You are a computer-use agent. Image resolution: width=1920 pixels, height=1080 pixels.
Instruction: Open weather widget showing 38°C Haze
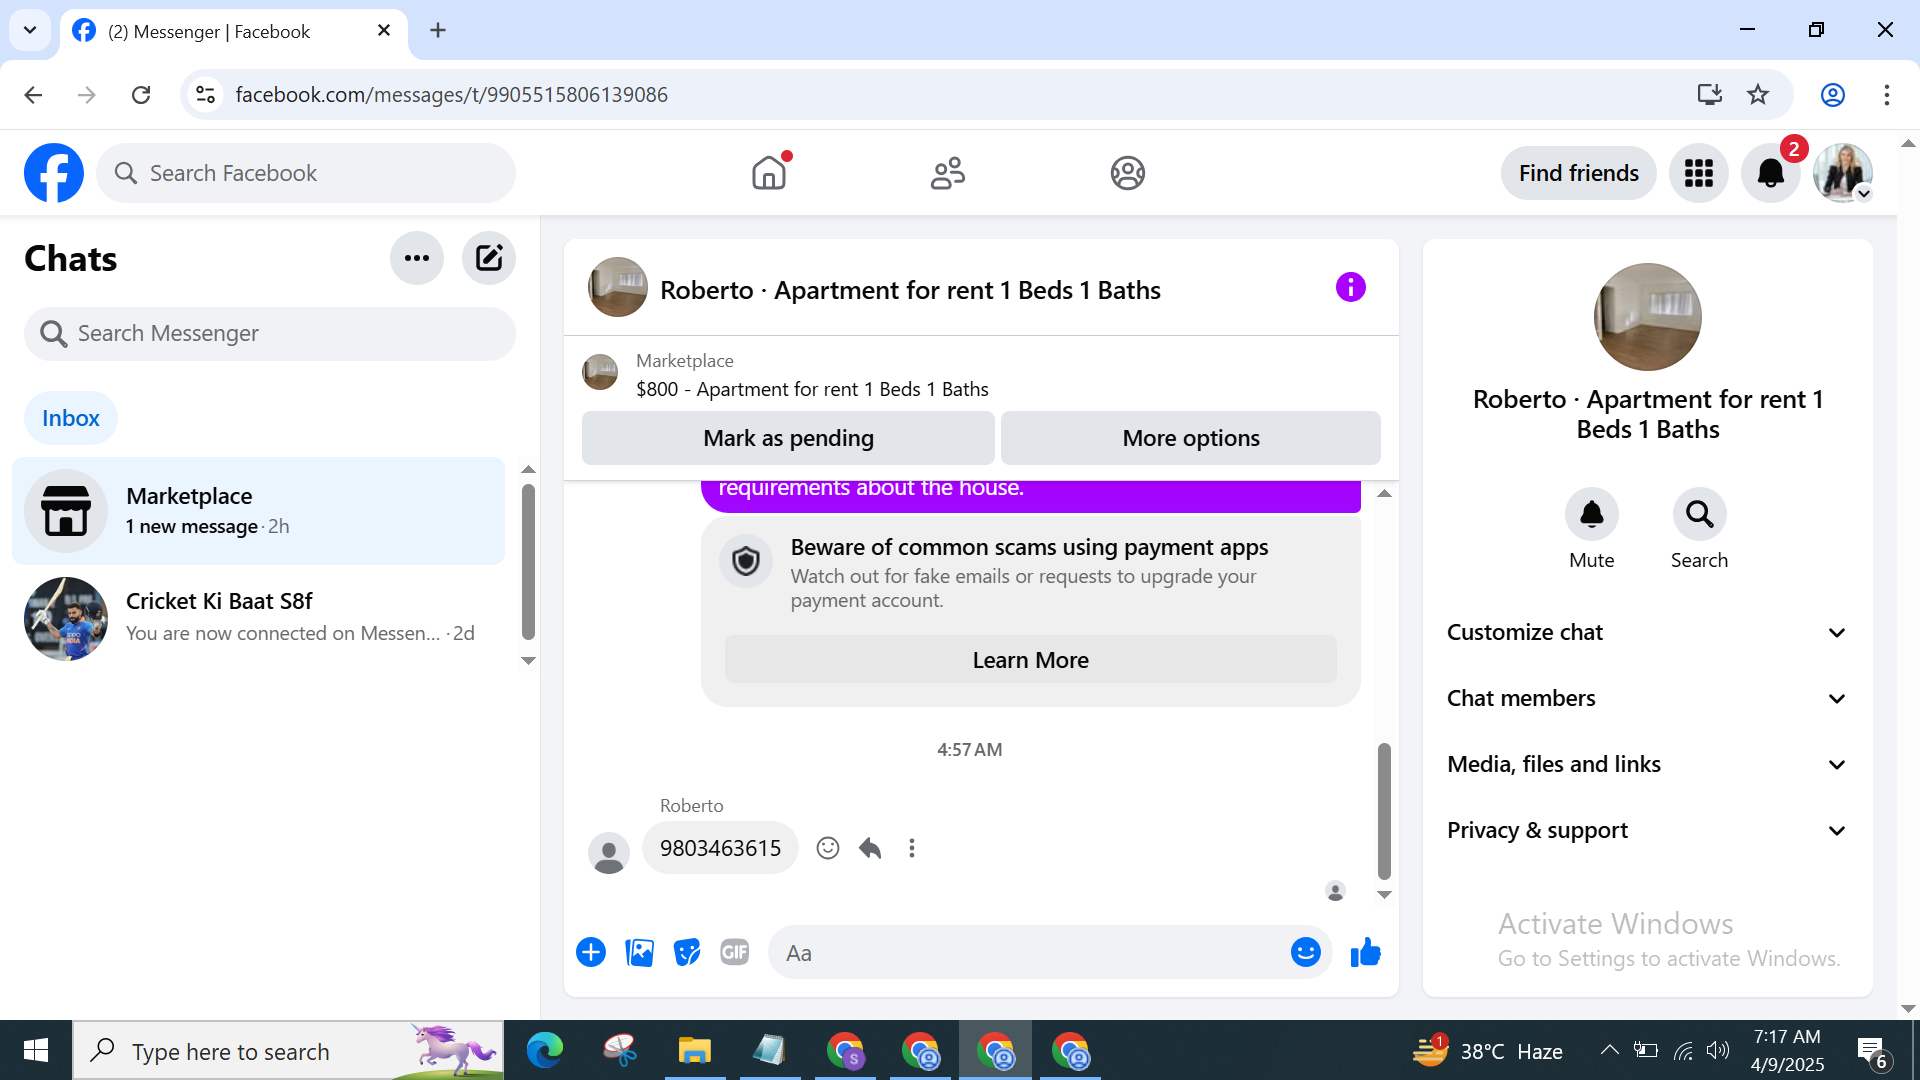(1488, 1050)
